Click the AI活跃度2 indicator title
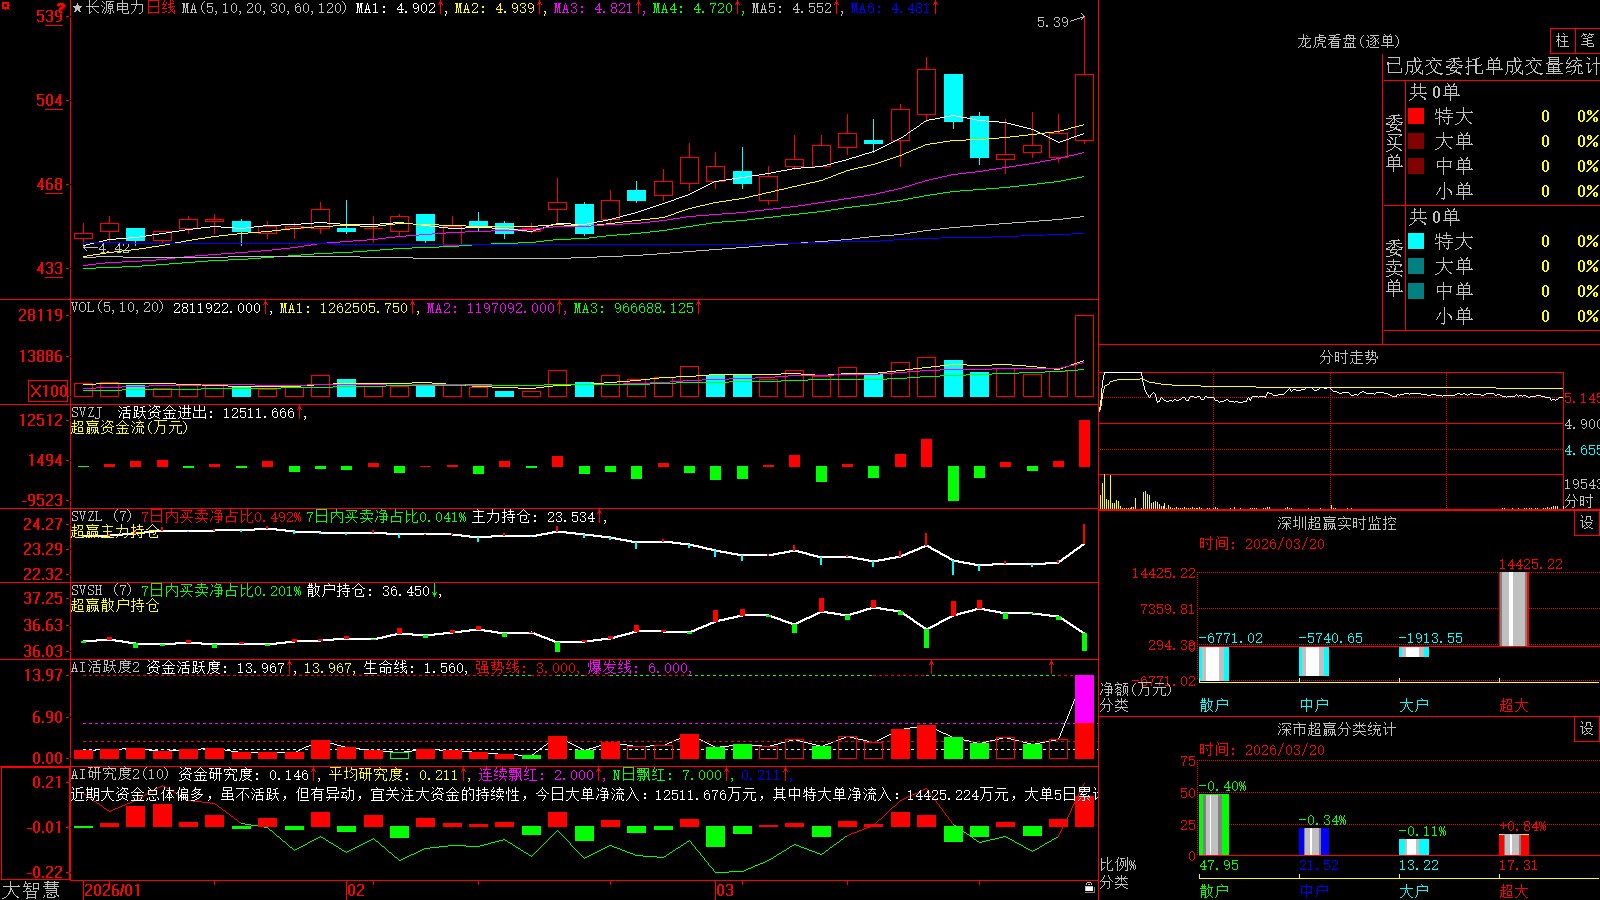The image size is (1600, 900). pyautogui.click(x=105, y=667)
